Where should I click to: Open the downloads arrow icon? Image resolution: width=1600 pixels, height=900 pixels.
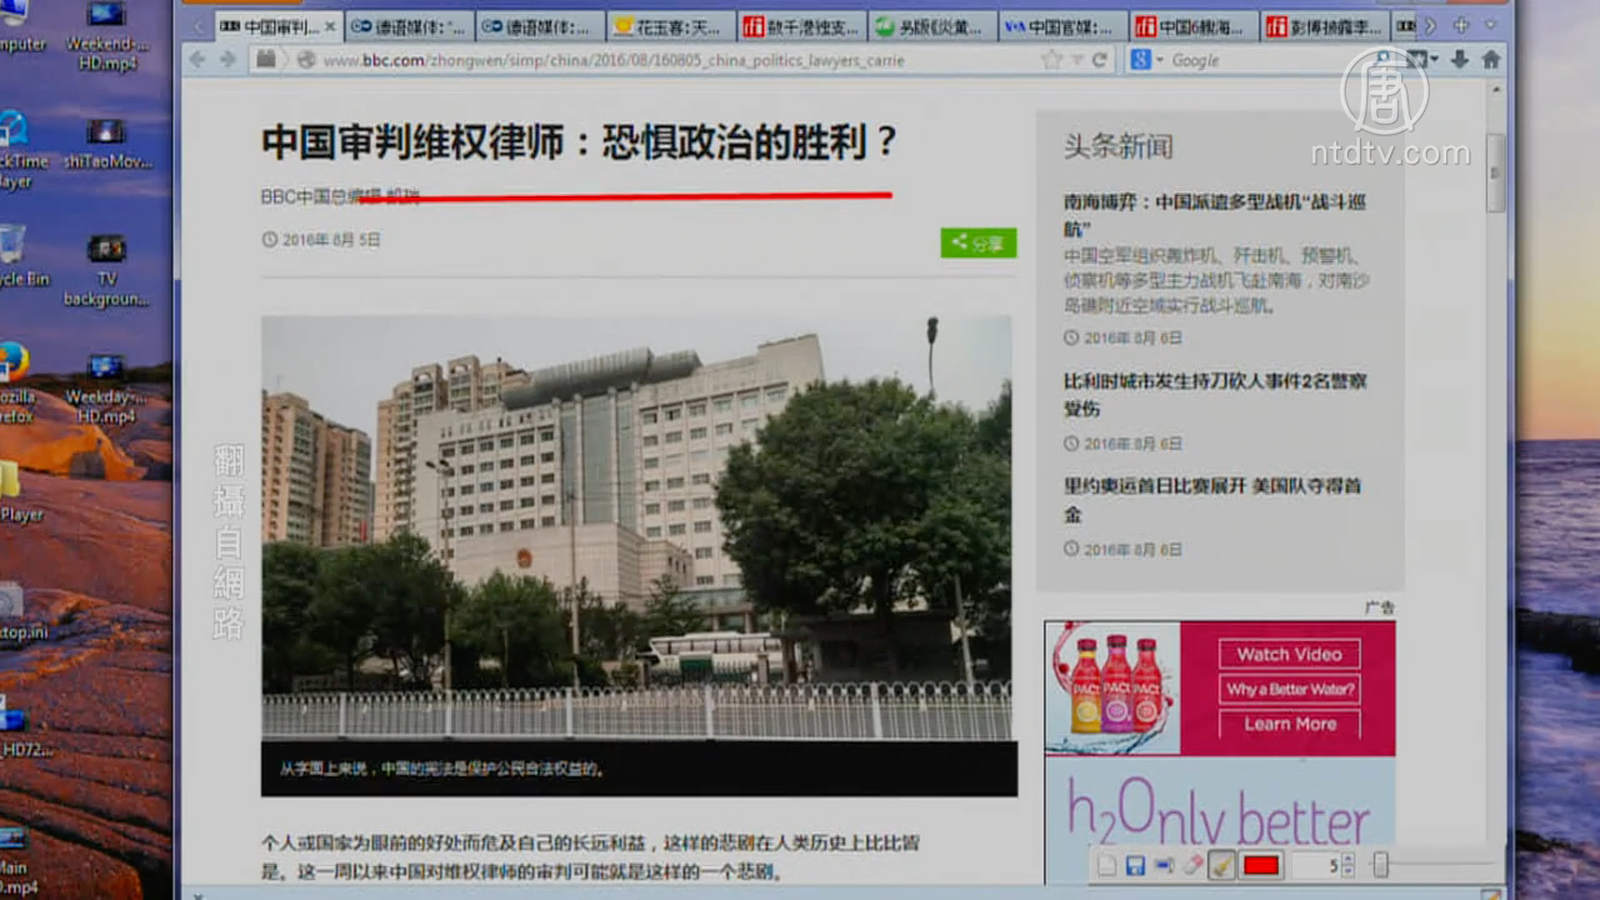[x=1460, y=60]
